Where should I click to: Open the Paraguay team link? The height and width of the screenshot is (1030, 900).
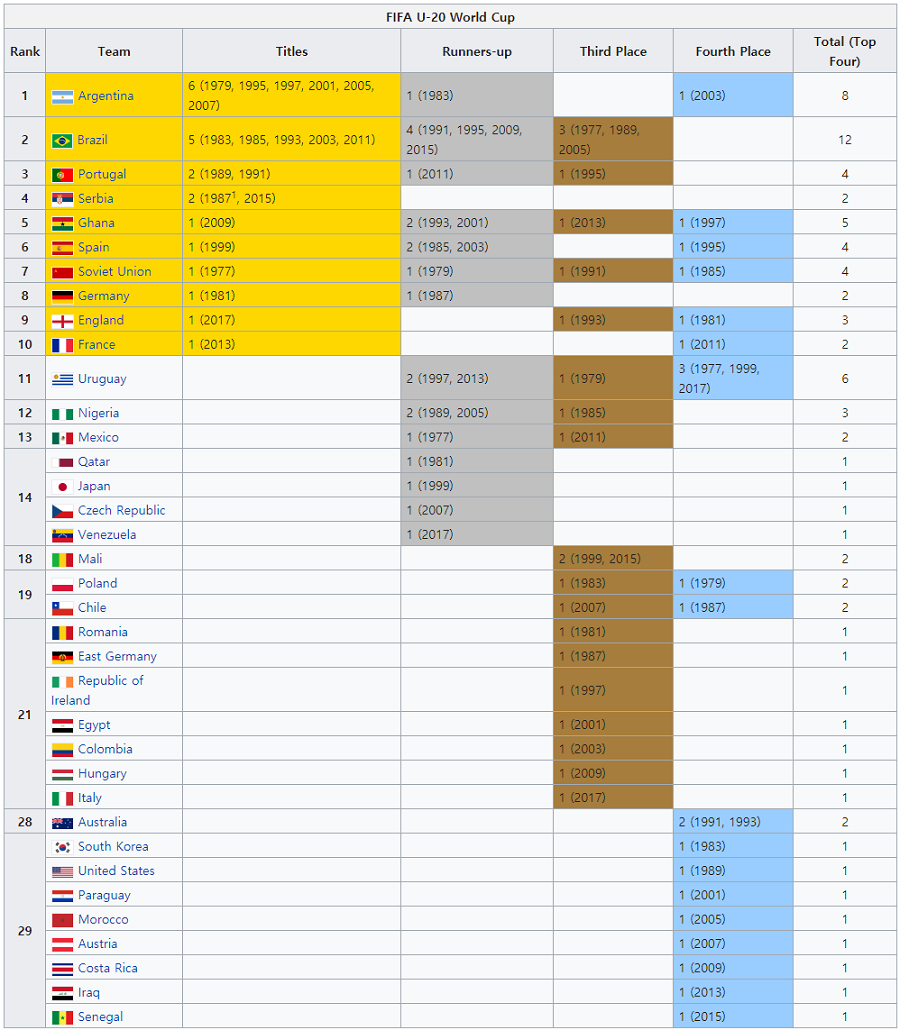104,895
